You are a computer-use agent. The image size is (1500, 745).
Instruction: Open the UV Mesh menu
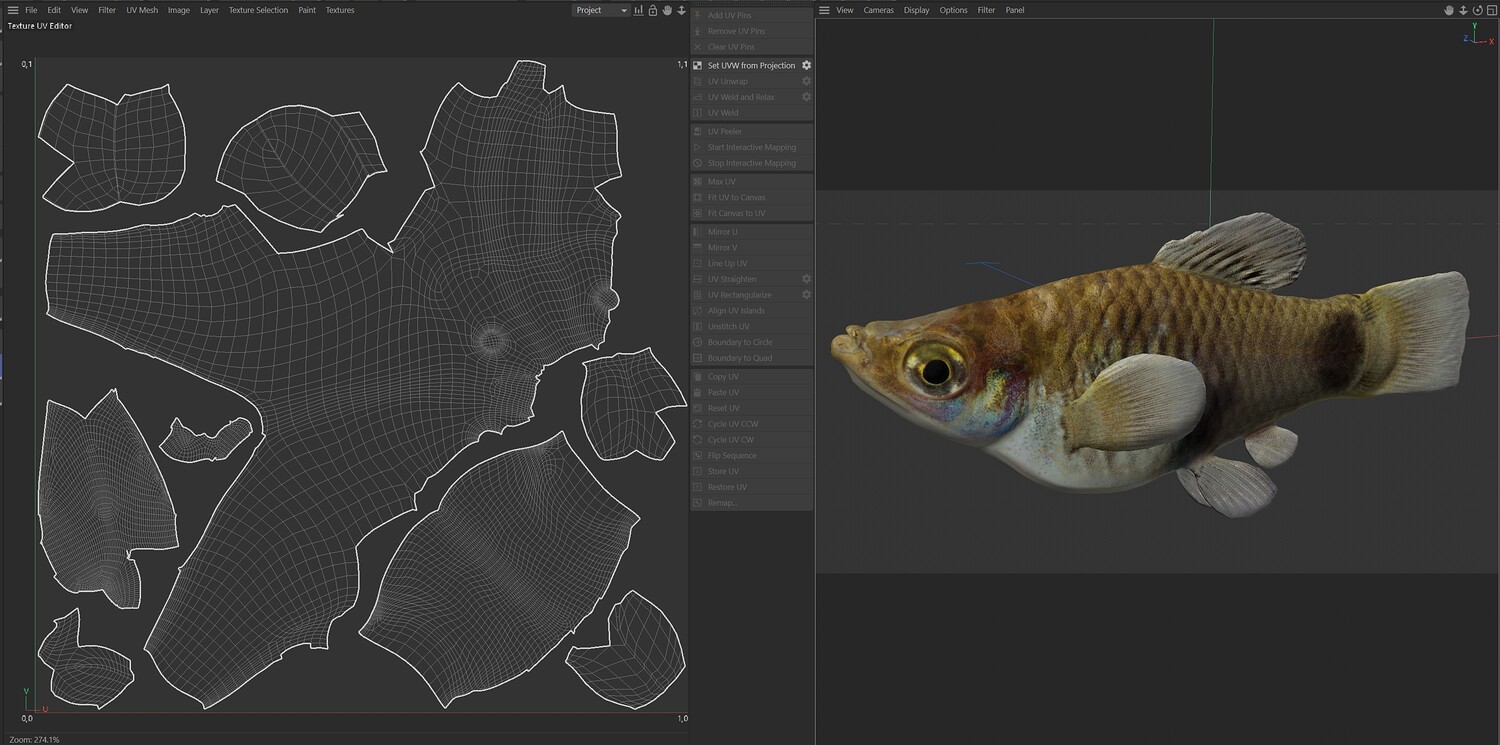tap(142, 10)
